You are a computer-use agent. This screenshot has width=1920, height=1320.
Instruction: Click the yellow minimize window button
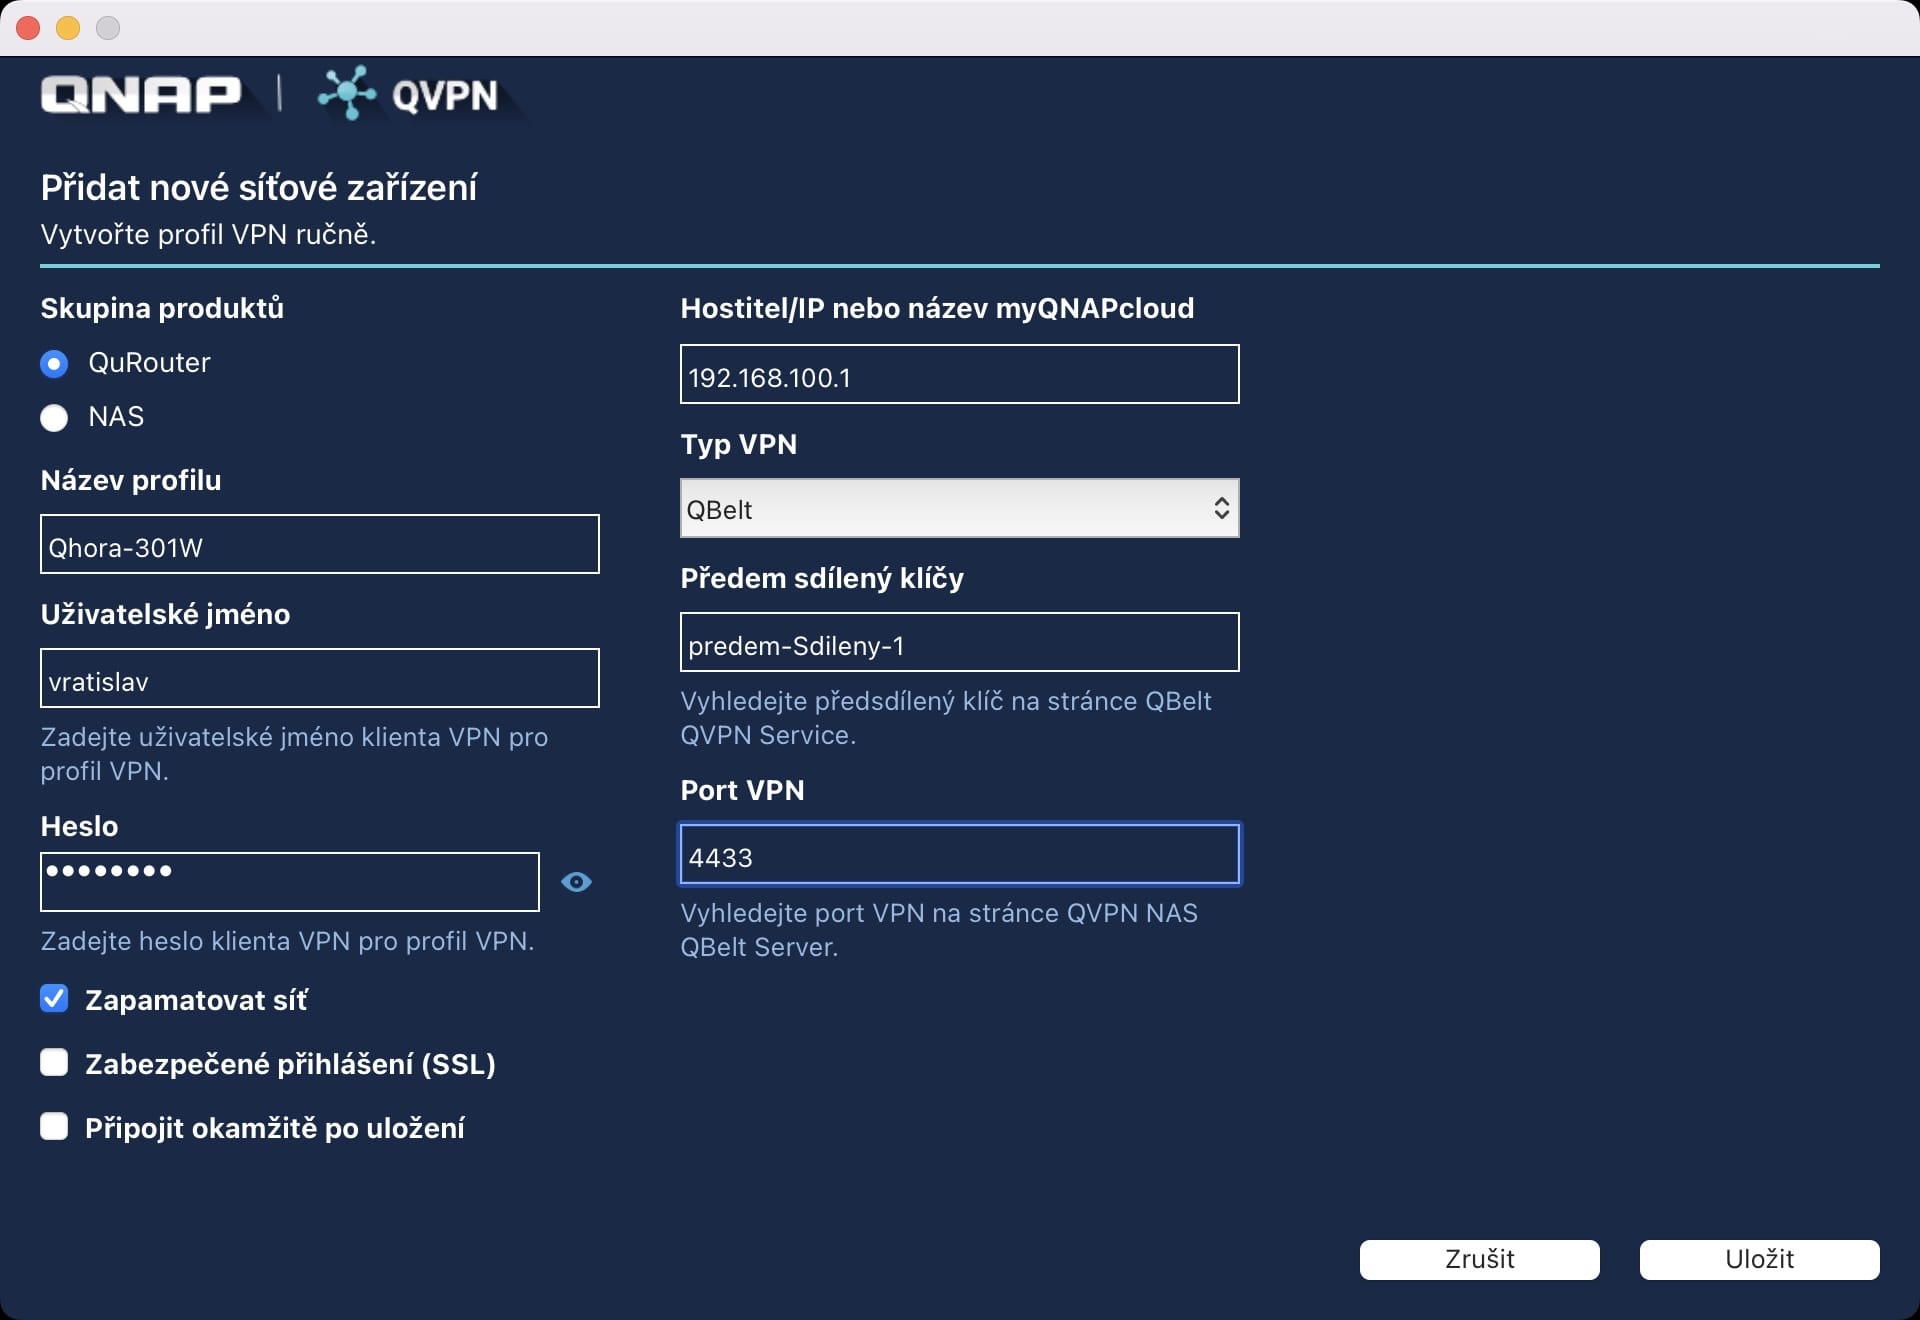(68, 28)
